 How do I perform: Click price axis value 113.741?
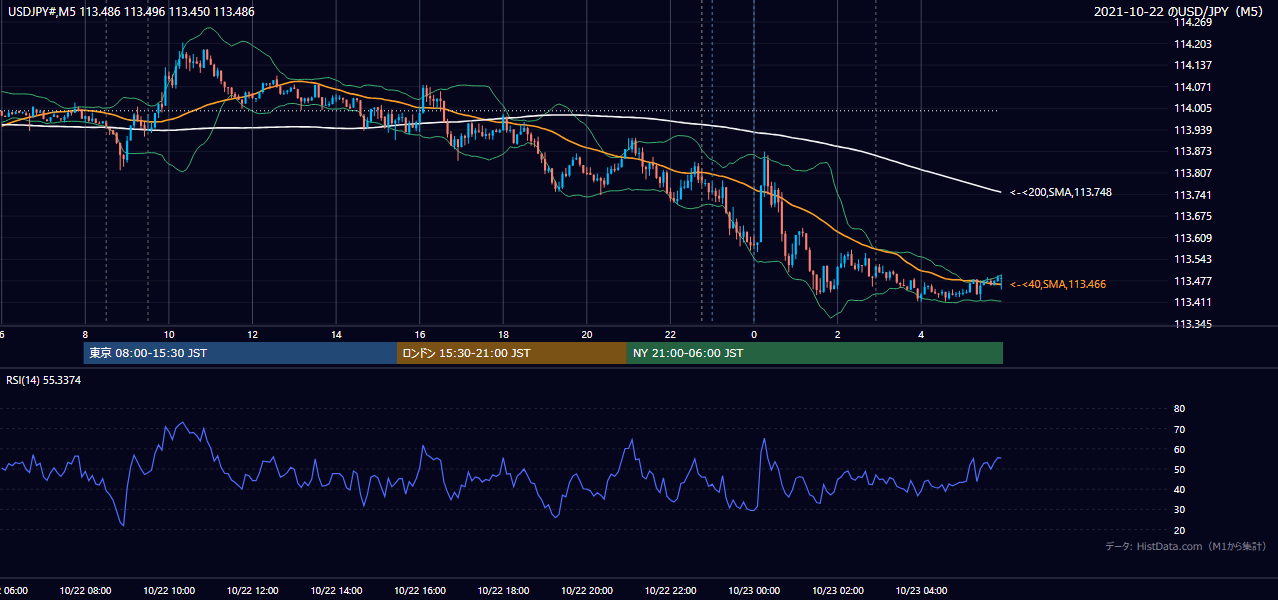coord(1192,195)
